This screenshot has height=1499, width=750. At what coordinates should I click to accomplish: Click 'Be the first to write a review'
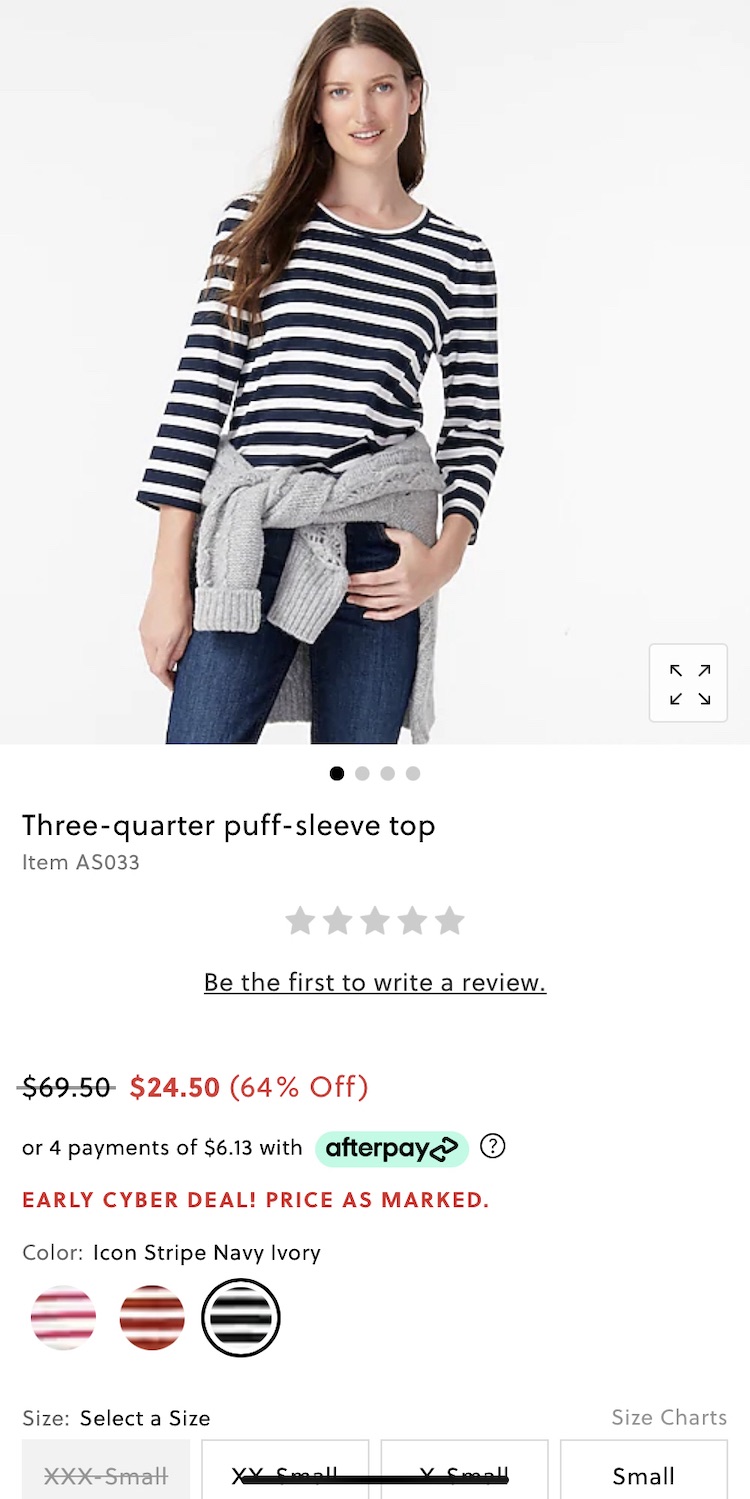(x=375, y=983)
